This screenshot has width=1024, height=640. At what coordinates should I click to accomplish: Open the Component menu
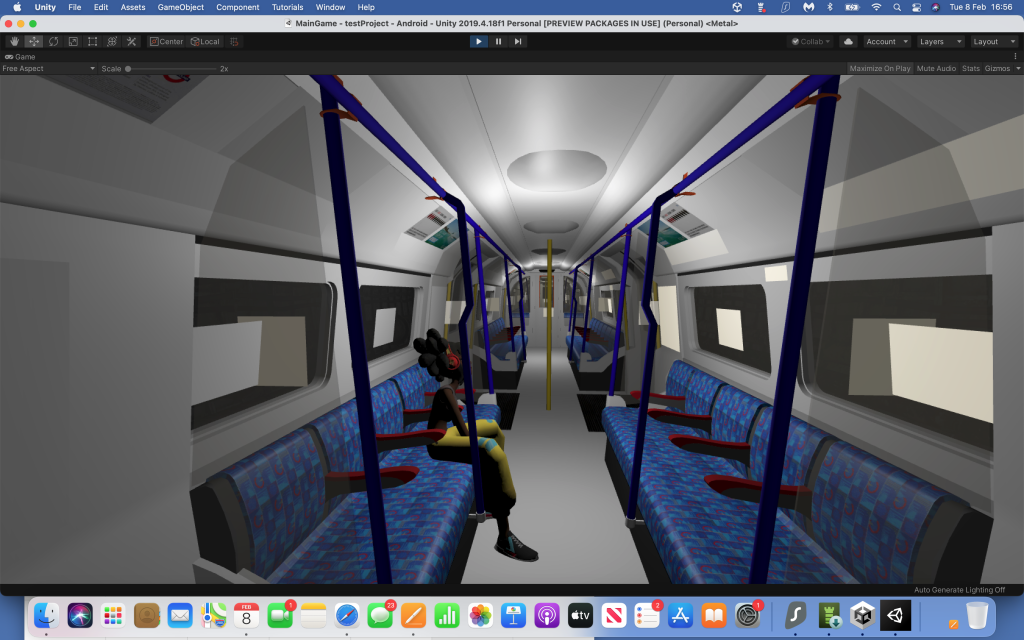(238, 7)
